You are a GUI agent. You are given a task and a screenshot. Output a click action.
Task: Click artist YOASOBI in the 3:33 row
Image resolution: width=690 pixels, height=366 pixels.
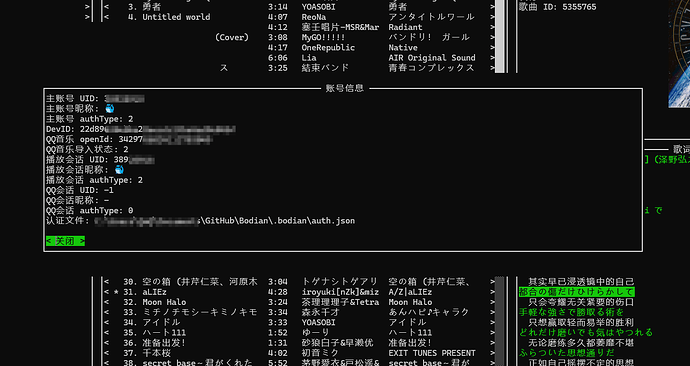(x=318, y=322)
